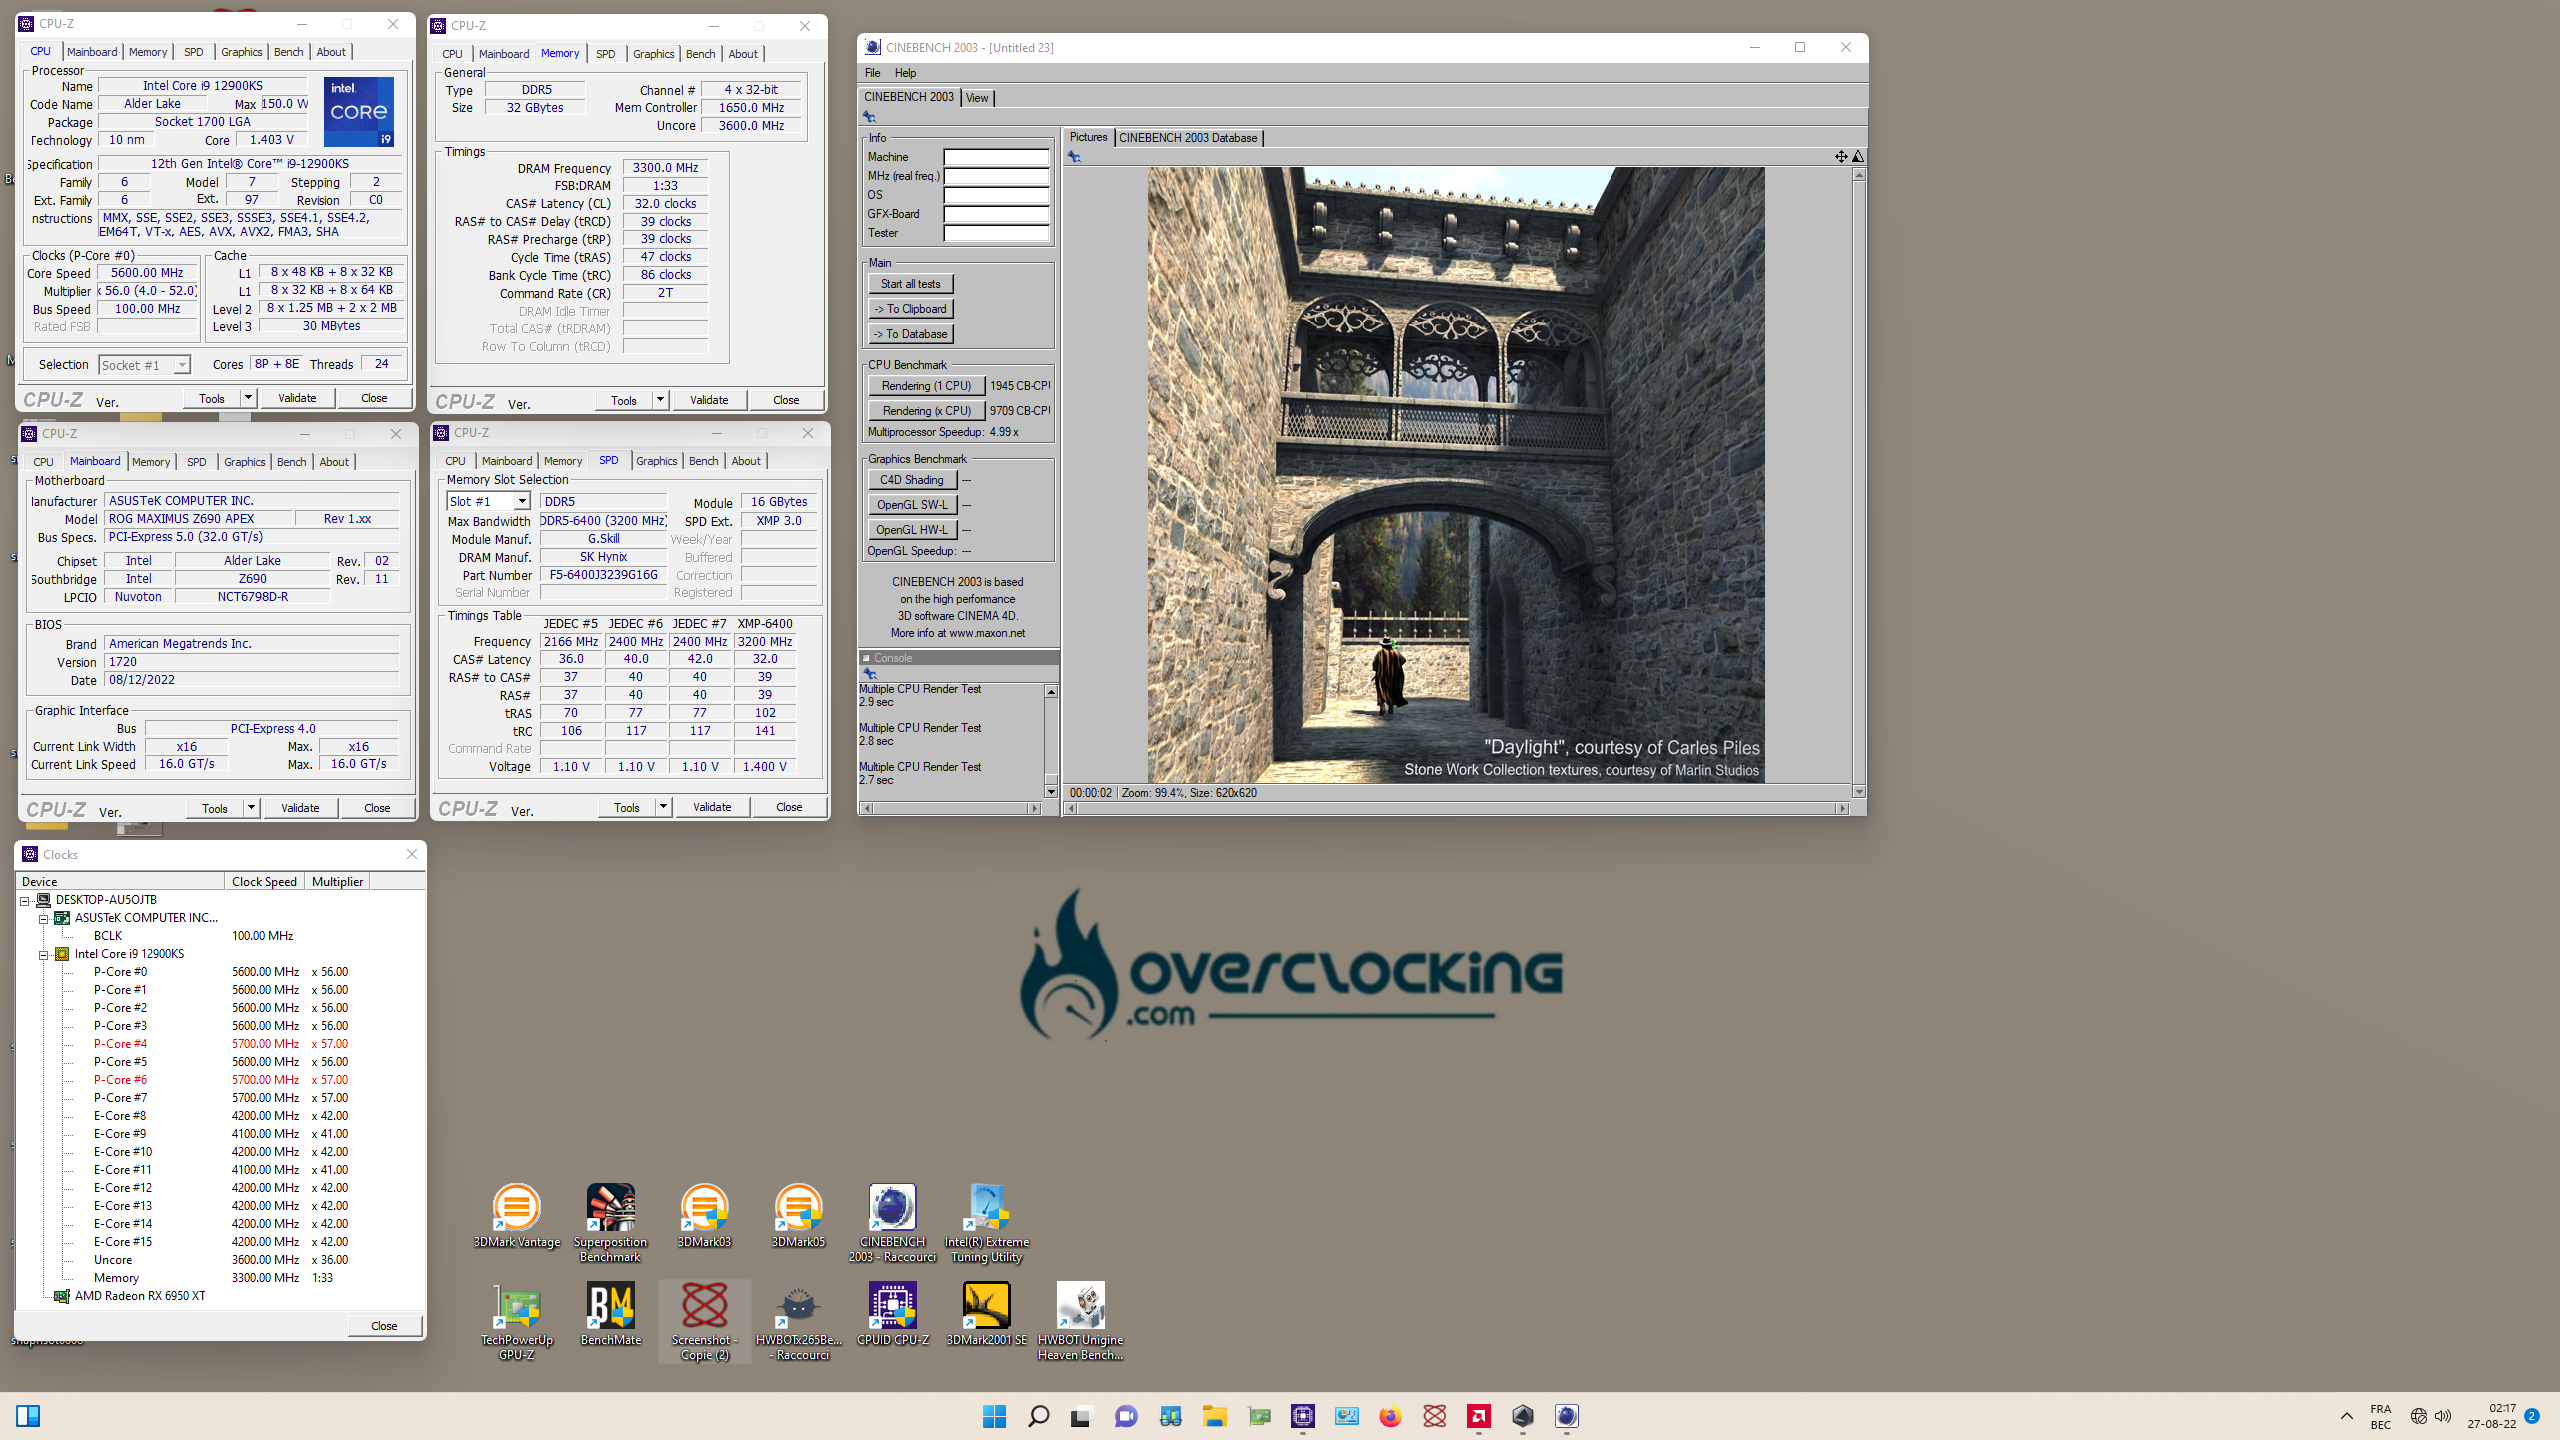The image size is (2560, 1440).
Task: Click the -> To Clipboard button
Action: pyautogui.click(x=910, y=309)
